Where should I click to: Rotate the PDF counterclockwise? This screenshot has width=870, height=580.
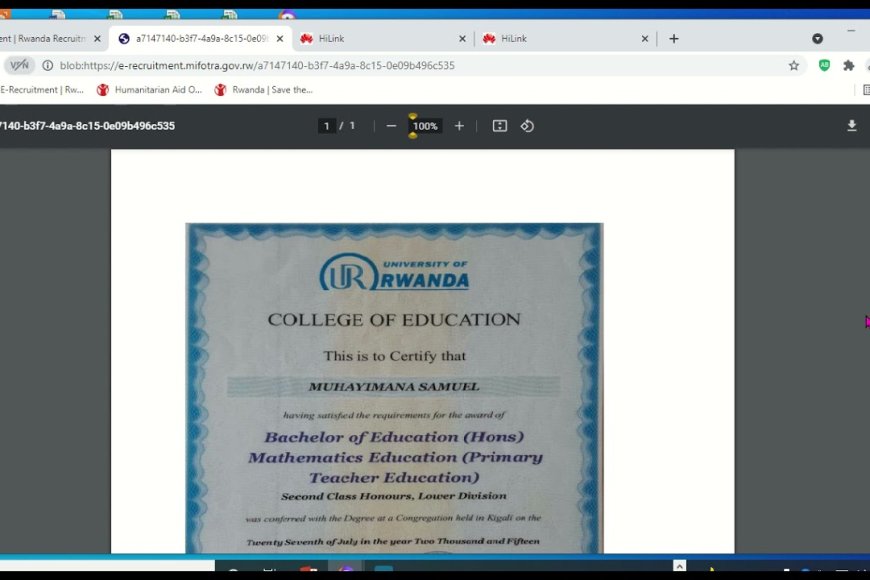pyautogui.click(x=527, y=126)
